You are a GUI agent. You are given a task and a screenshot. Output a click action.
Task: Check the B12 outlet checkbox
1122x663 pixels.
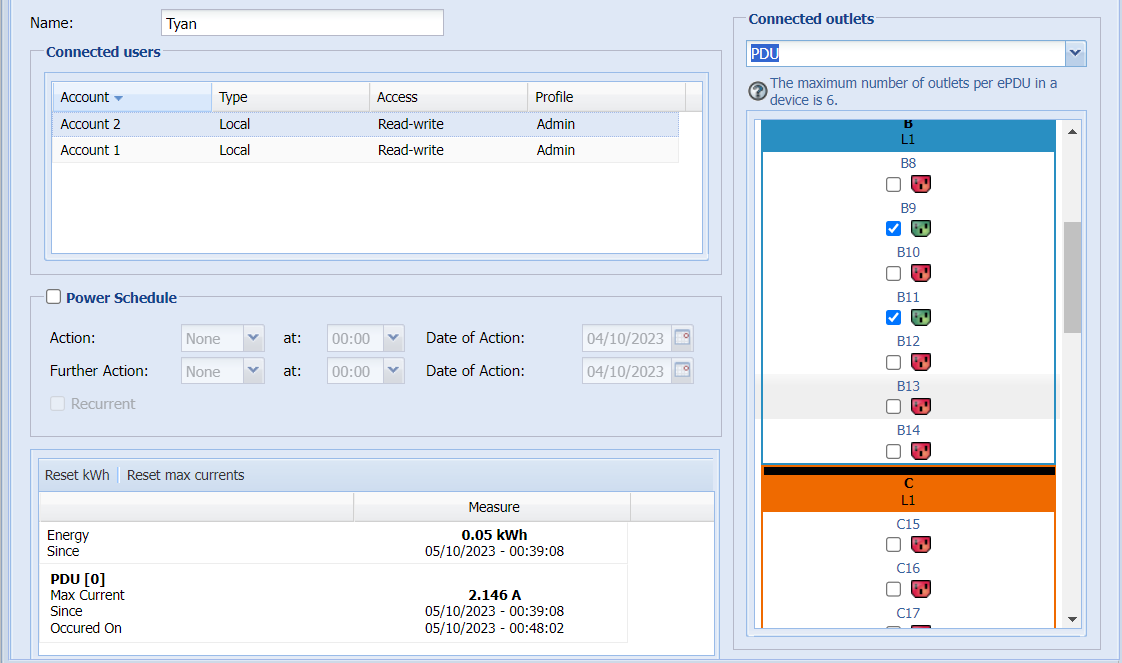pos(893,363)
